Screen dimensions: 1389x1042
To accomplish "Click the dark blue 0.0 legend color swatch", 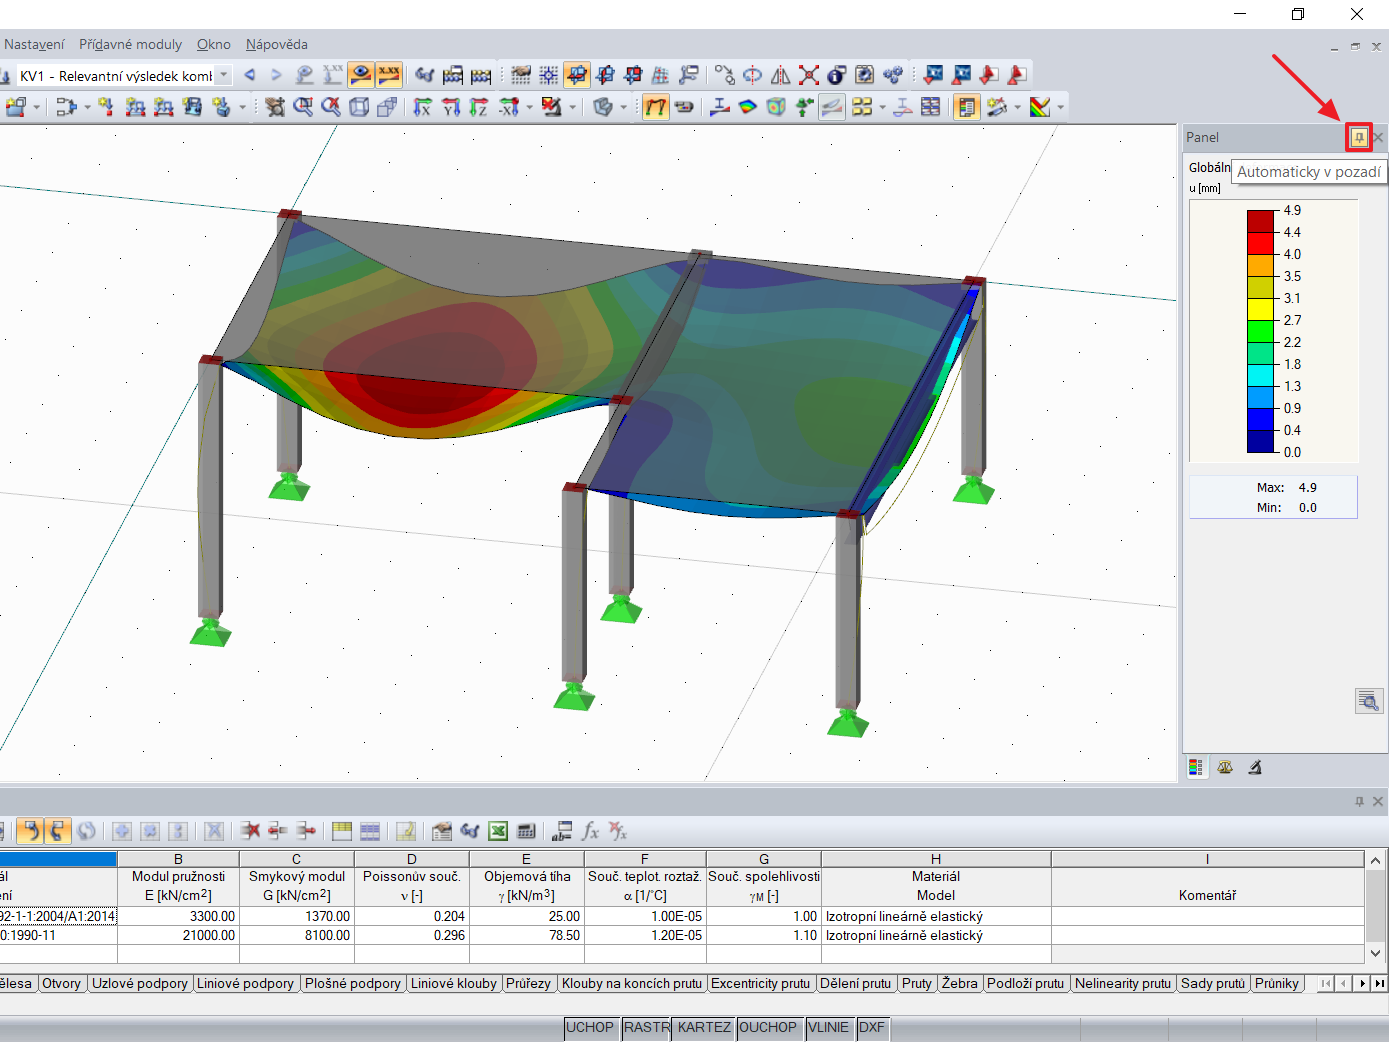I will (1260, 441).
